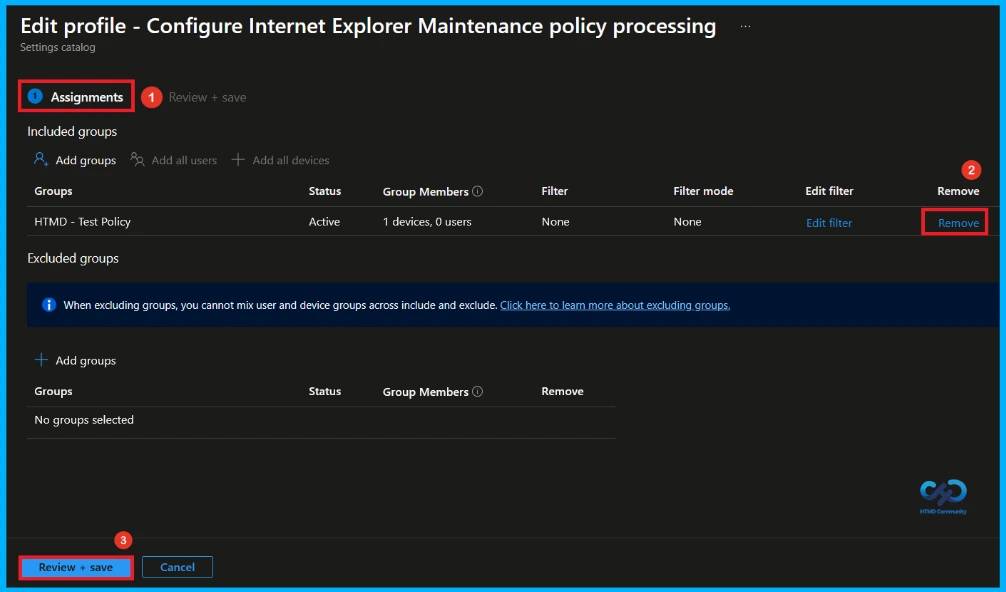1006x592 pixels.
Task: Click the 1 devices, 0 users cell
Action: pyautogui.click(x=427, y=221)
